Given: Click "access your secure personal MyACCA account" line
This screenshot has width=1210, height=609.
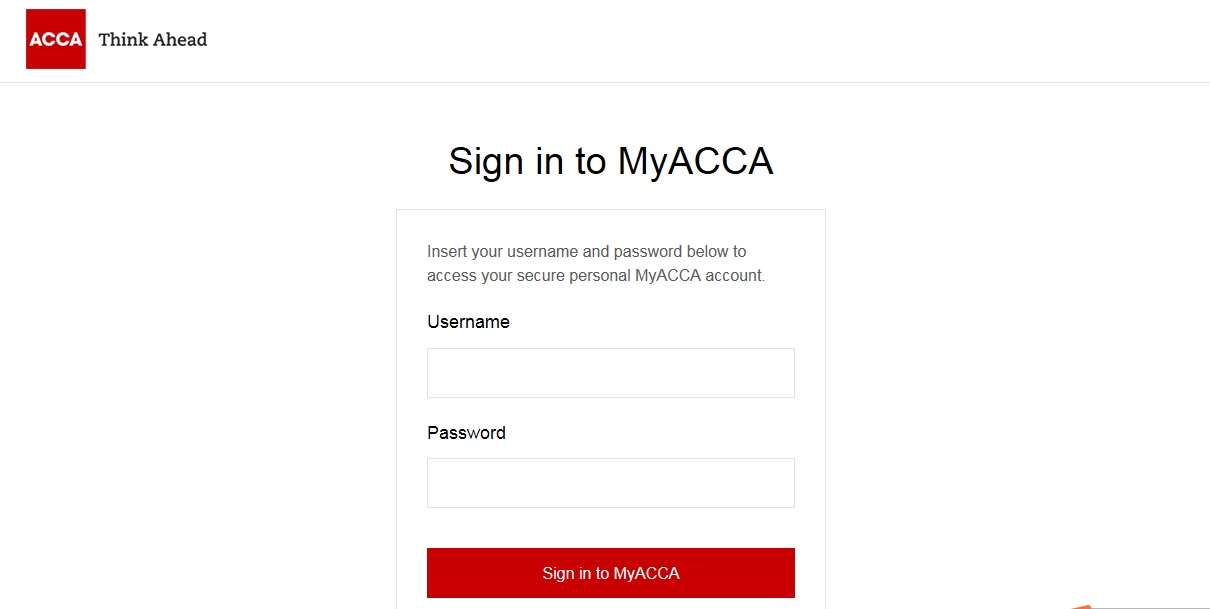Looking at the screenshot, I should point(596,275).
